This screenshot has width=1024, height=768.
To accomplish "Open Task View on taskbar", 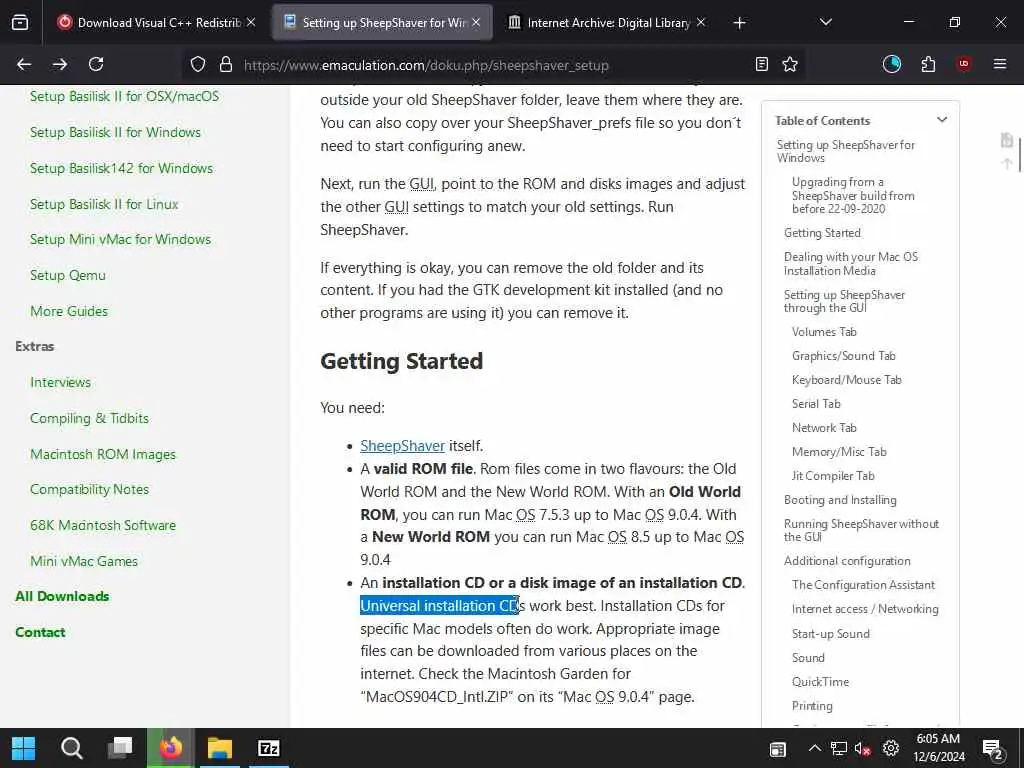I will click(x=120, y=748).
